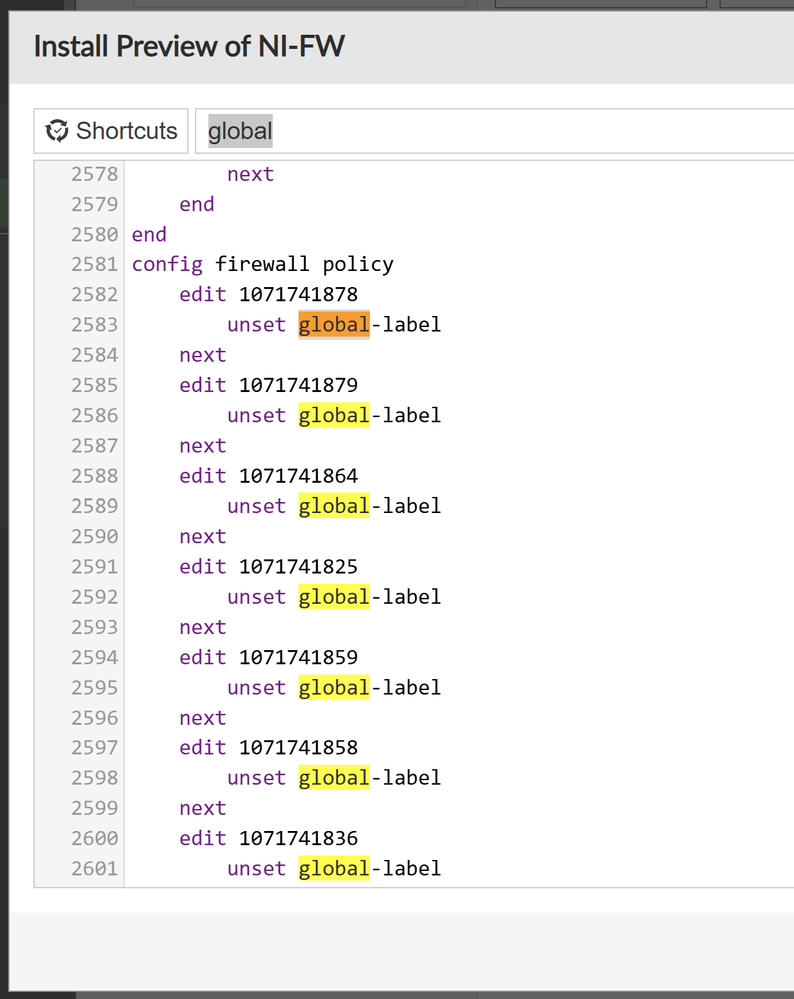Screen dimensions: 794x999
Task: Click the keyboard icon beside Shortcuts
Action: coord(58,131)
